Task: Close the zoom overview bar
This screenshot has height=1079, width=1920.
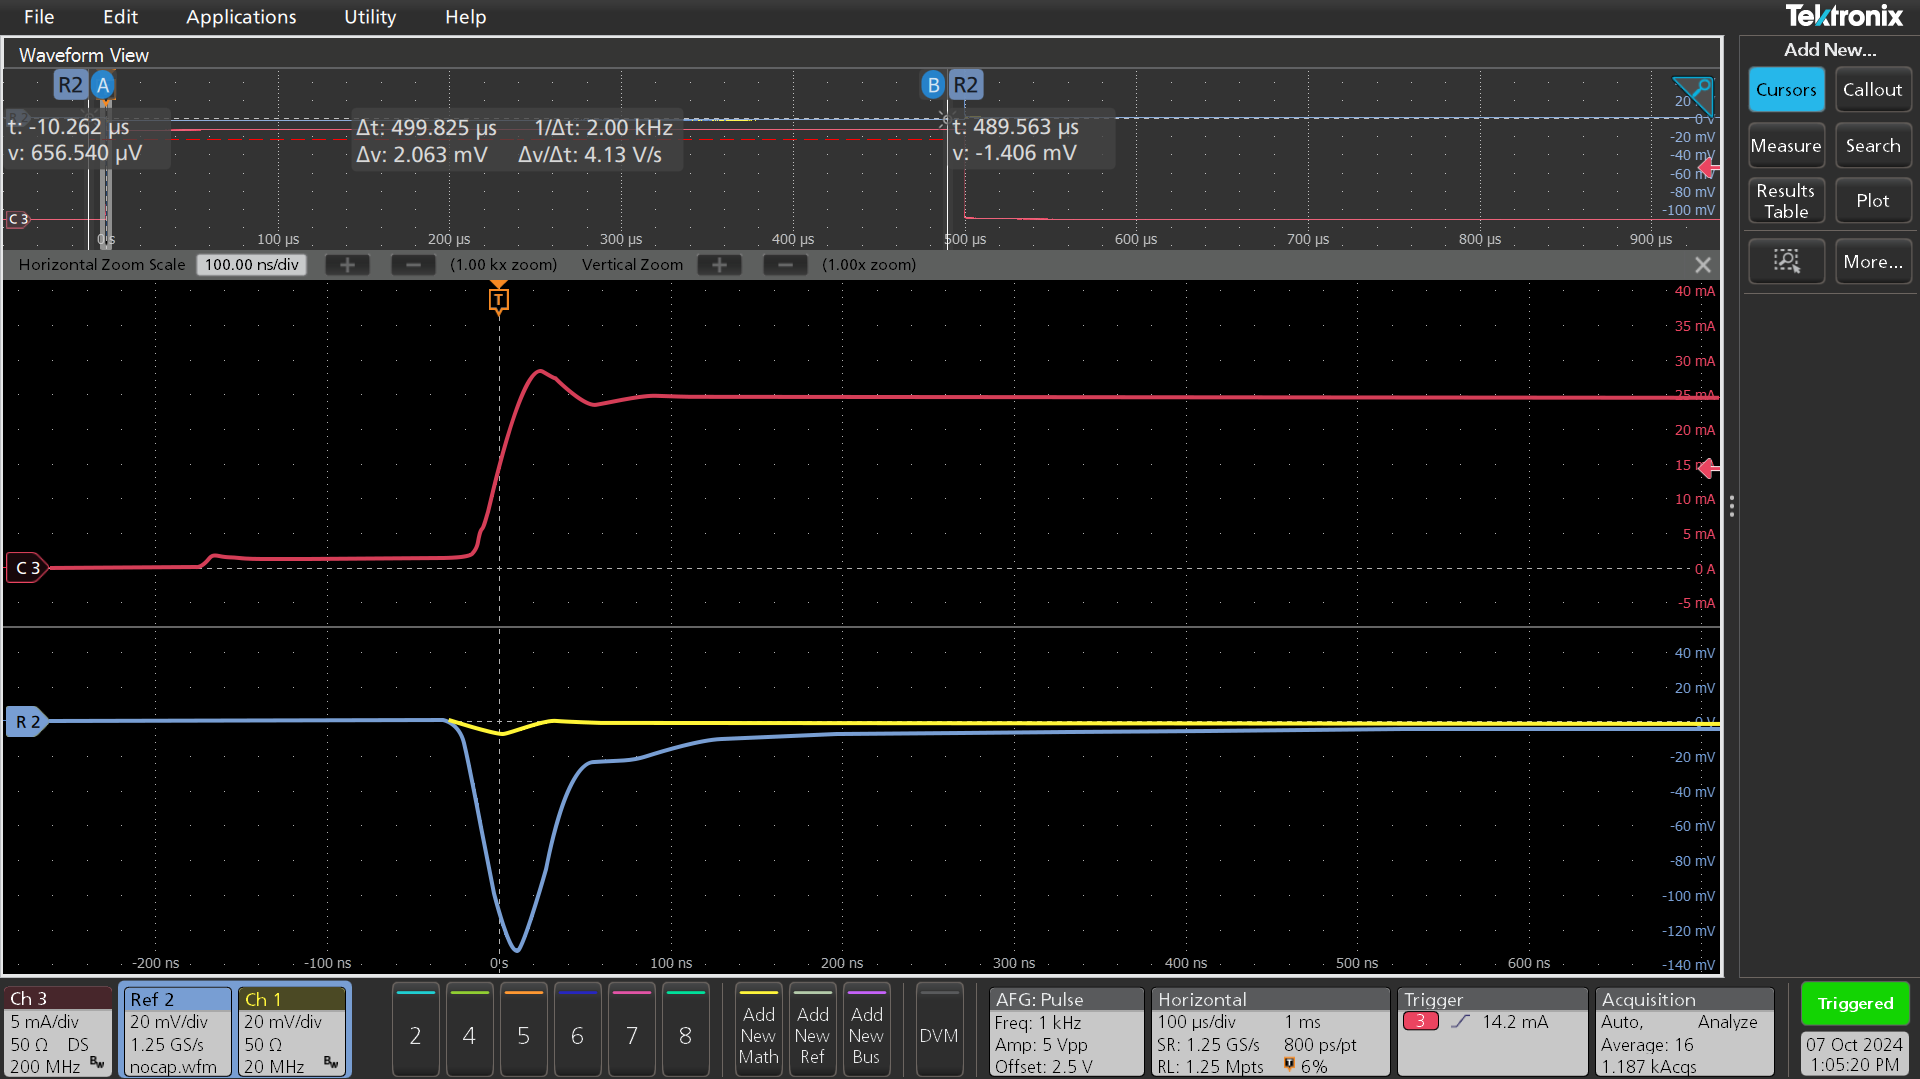Action: coord(1703,265)
